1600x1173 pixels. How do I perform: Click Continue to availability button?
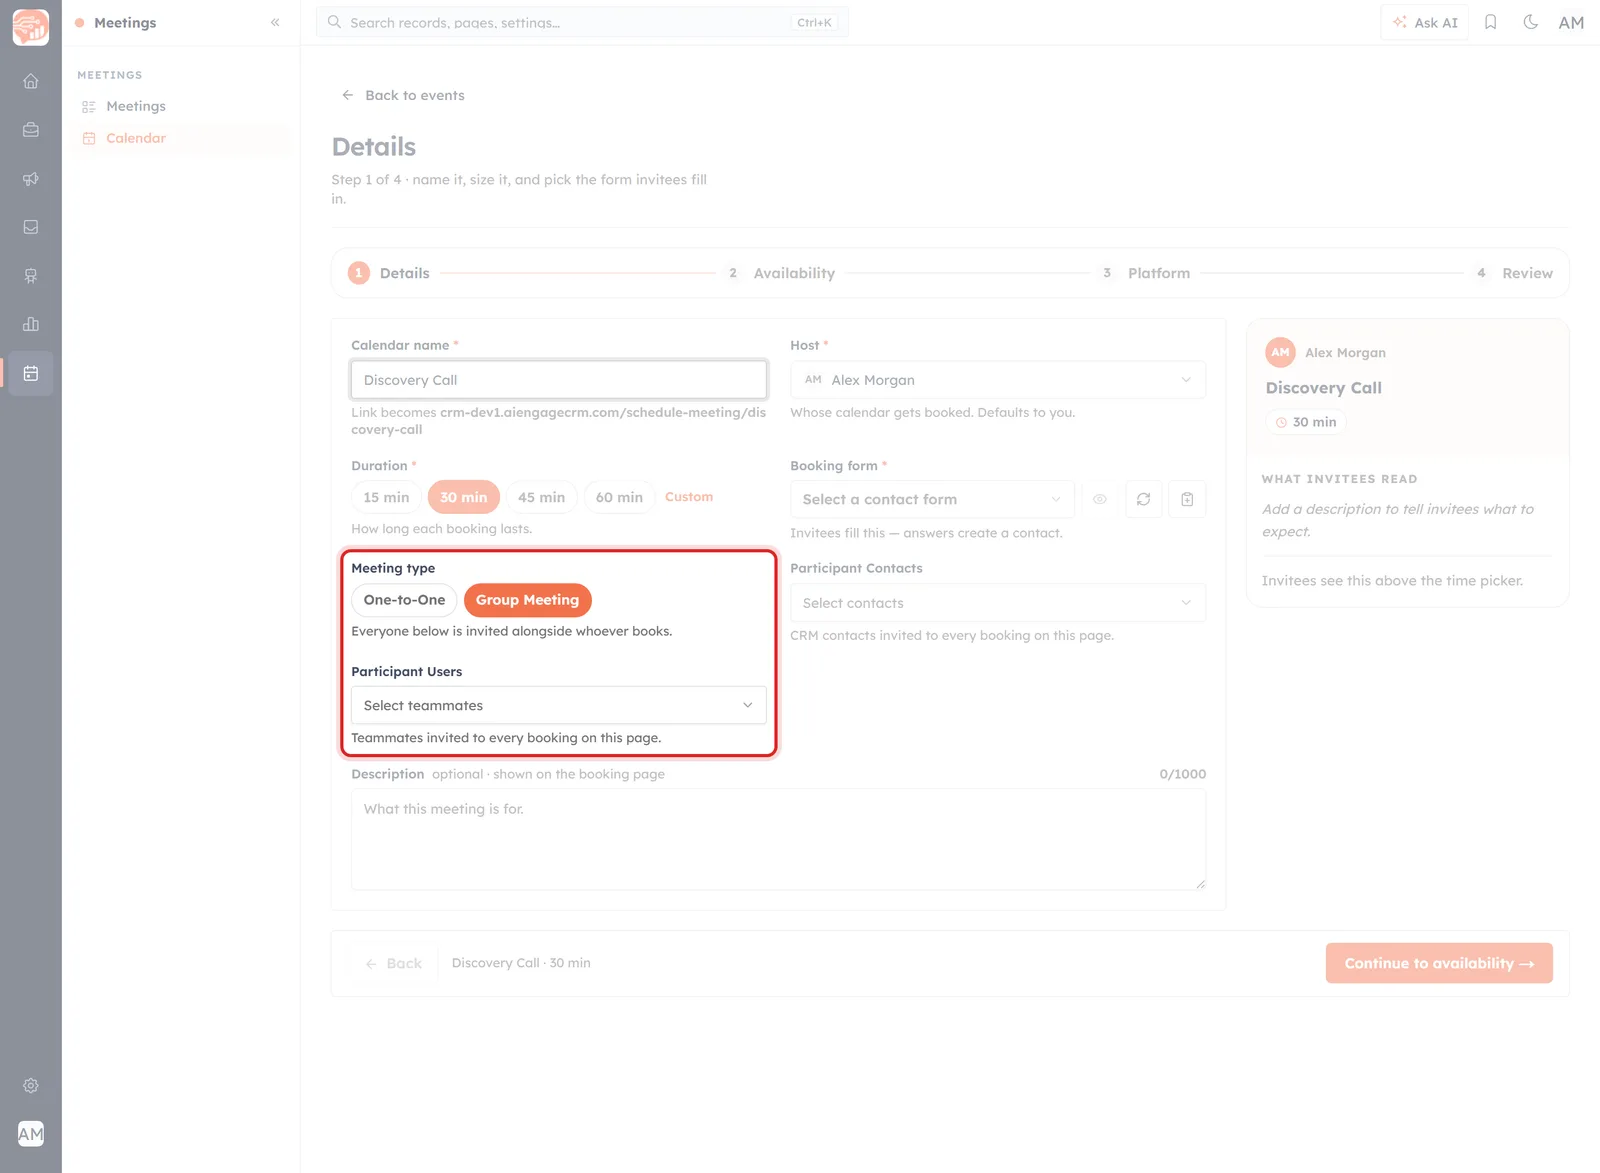1439,963
